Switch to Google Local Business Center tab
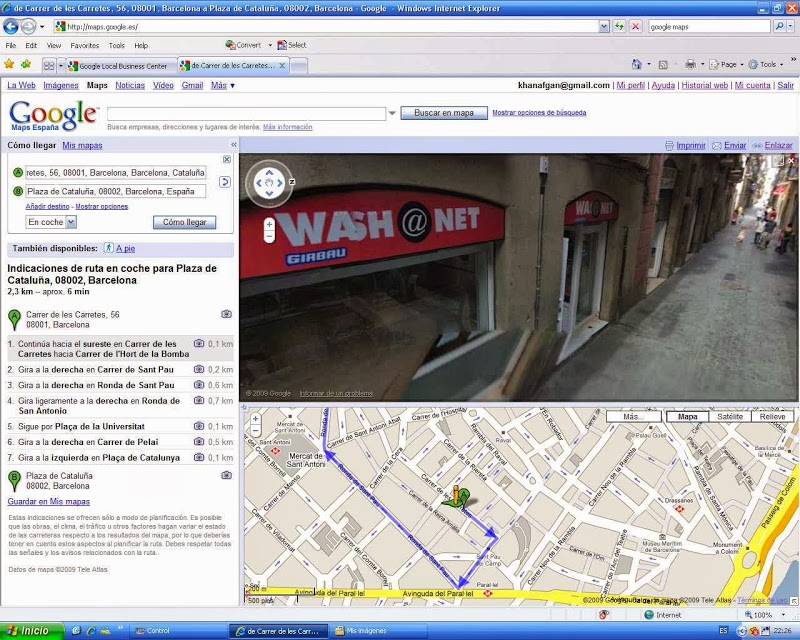The height and width of the screenshot is (640, 800). [121, 66]
